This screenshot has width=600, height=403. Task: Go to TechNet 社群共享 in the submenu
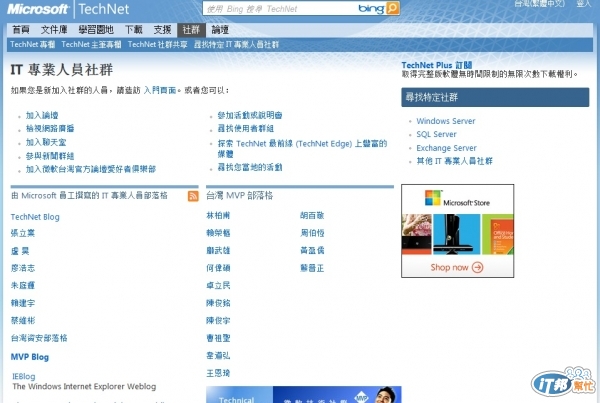(158, 44)
